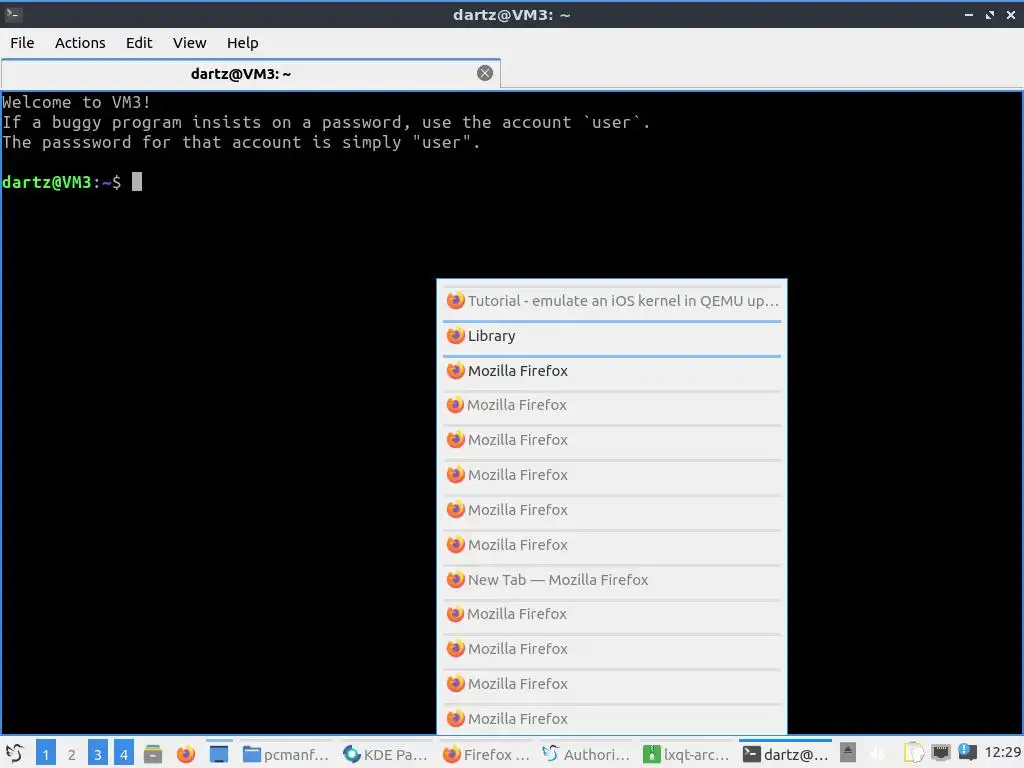Screen dimensions: 1024x768
Task: Open the Help menu
Action: (x=242, y=43)
